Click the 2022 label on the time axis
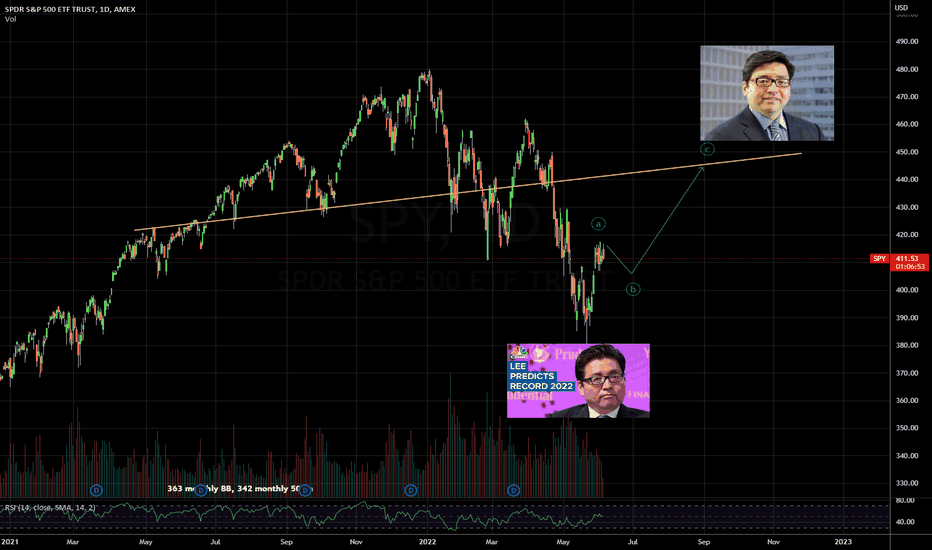Viewport: 932px width, 550px height. tap(427, 542)
